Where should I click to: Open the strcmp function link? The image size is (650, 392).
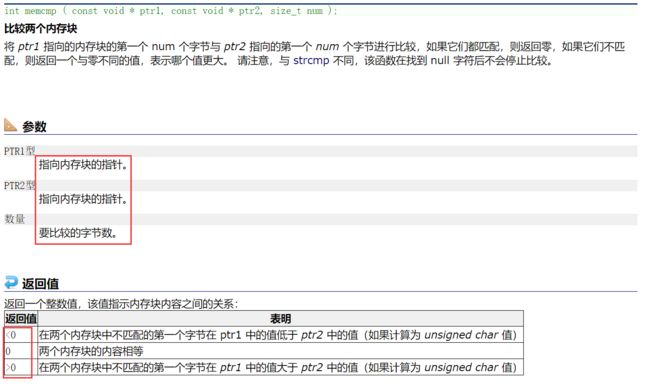click(311, 60)
